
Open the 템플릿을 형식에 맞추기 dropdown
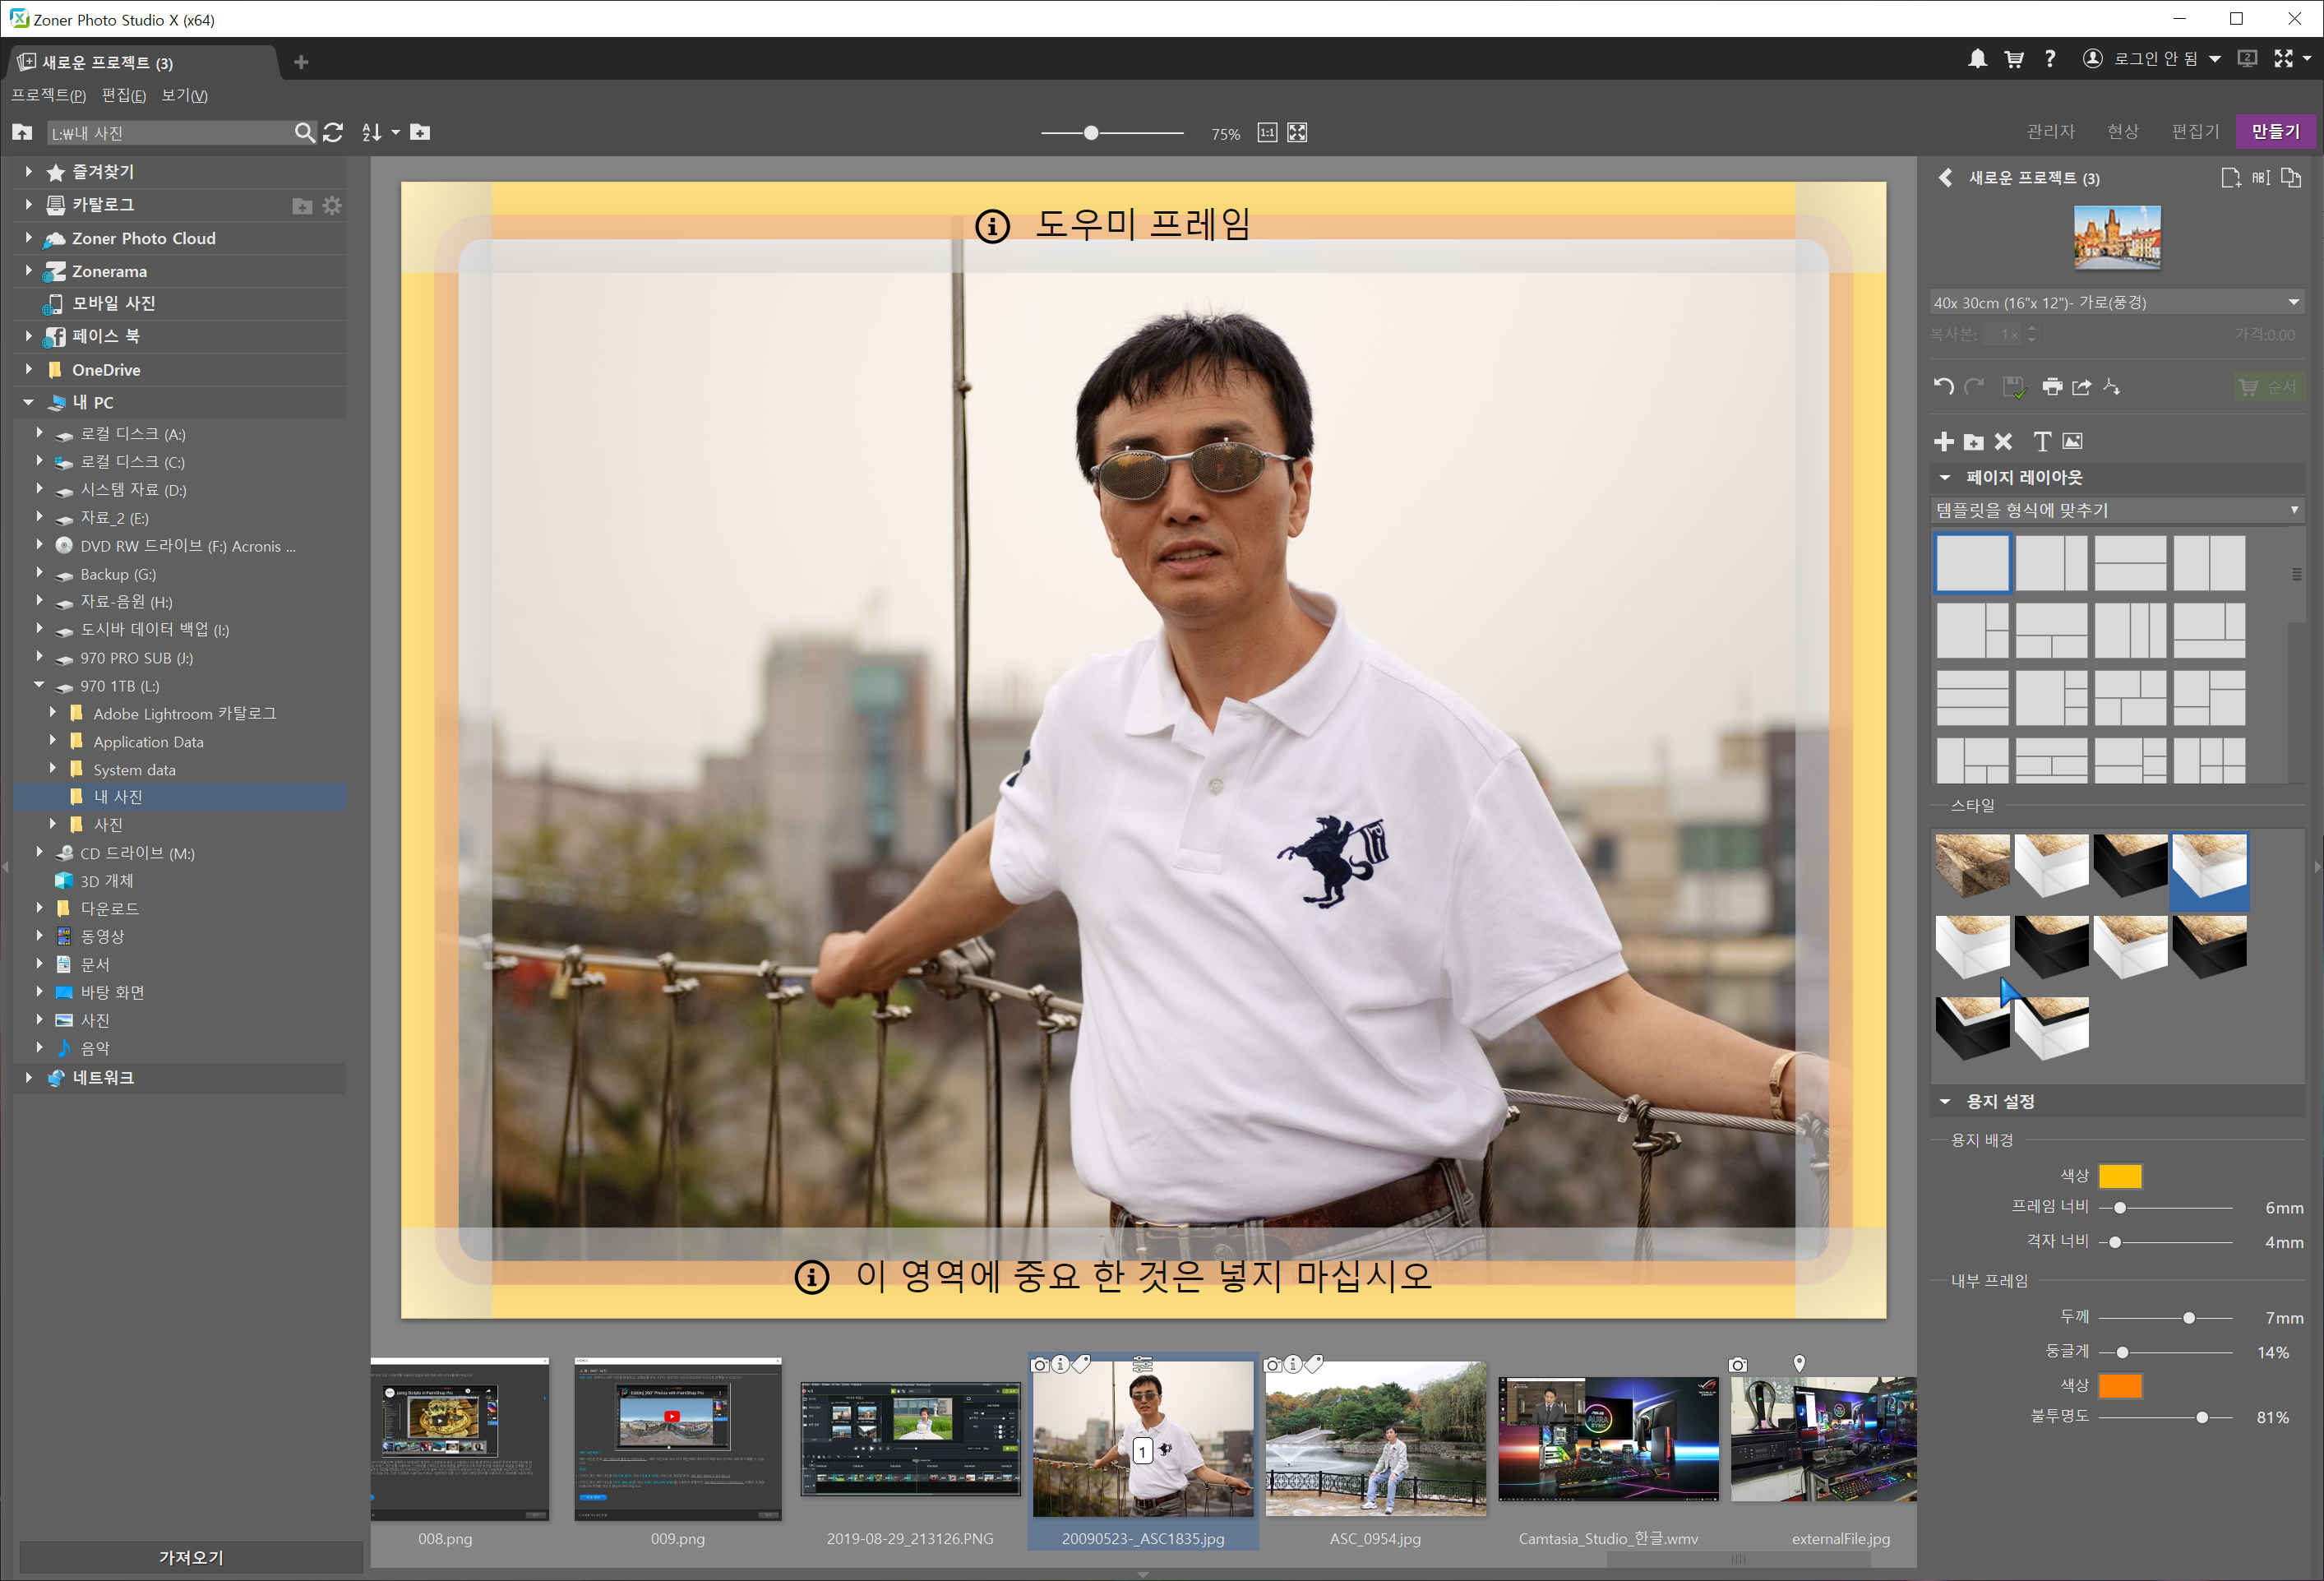click(x=2116, y=510)
